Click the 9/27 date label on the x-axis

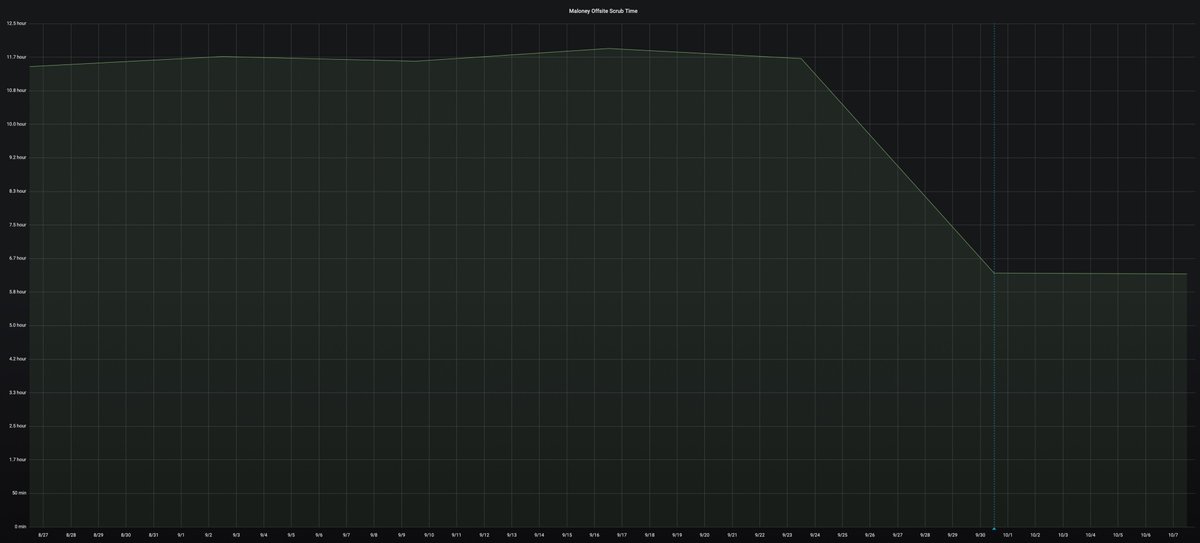tap(898, 536)
